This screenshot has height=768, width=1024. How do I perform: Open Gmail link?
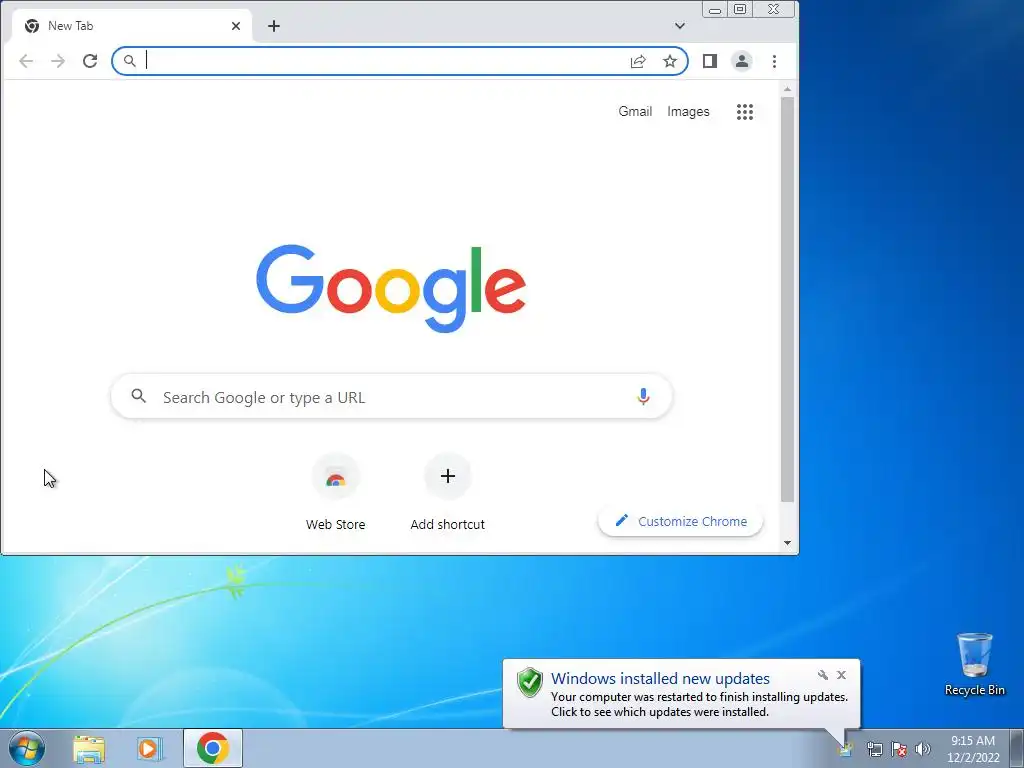[x=635, y=112]
